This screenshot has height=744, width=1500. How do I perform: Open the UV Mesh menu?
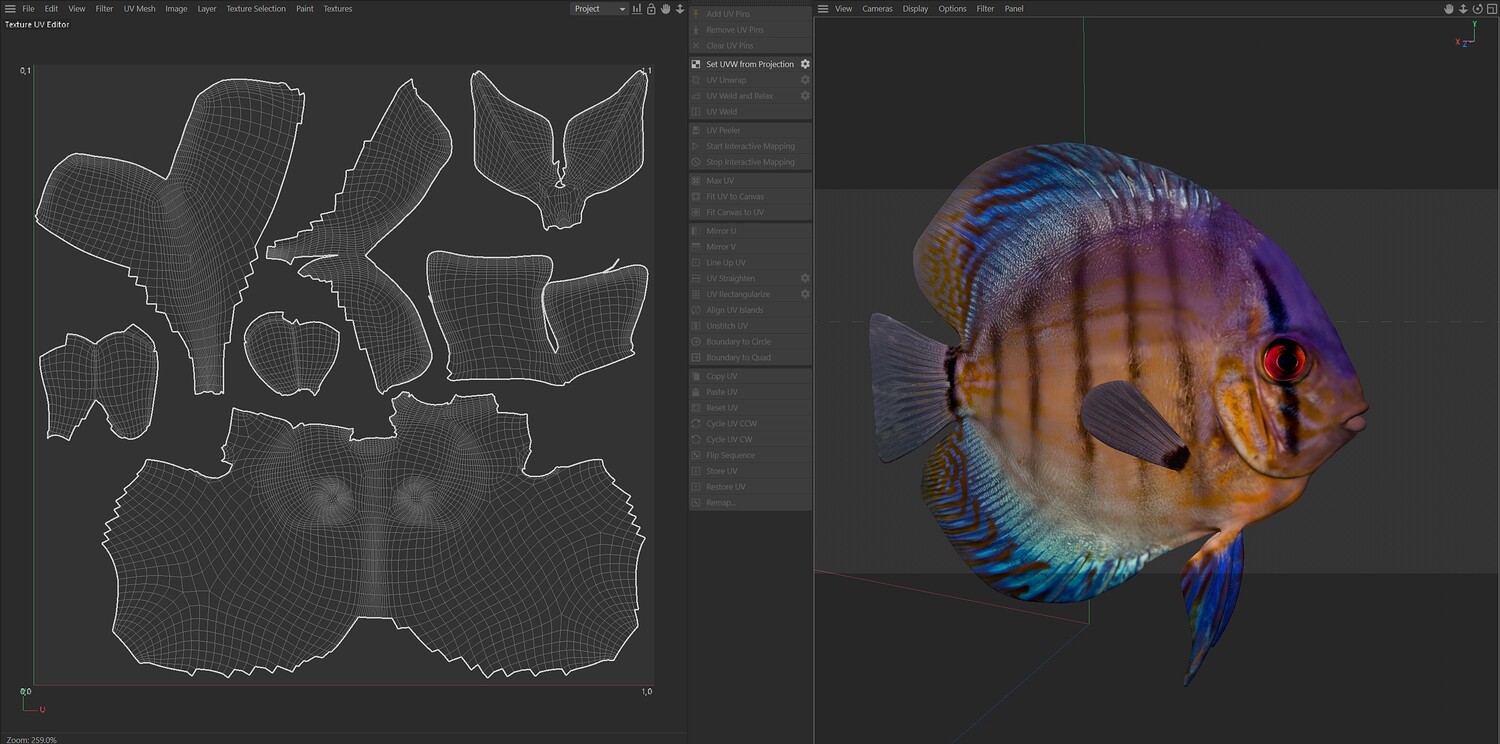pos(139,9)
